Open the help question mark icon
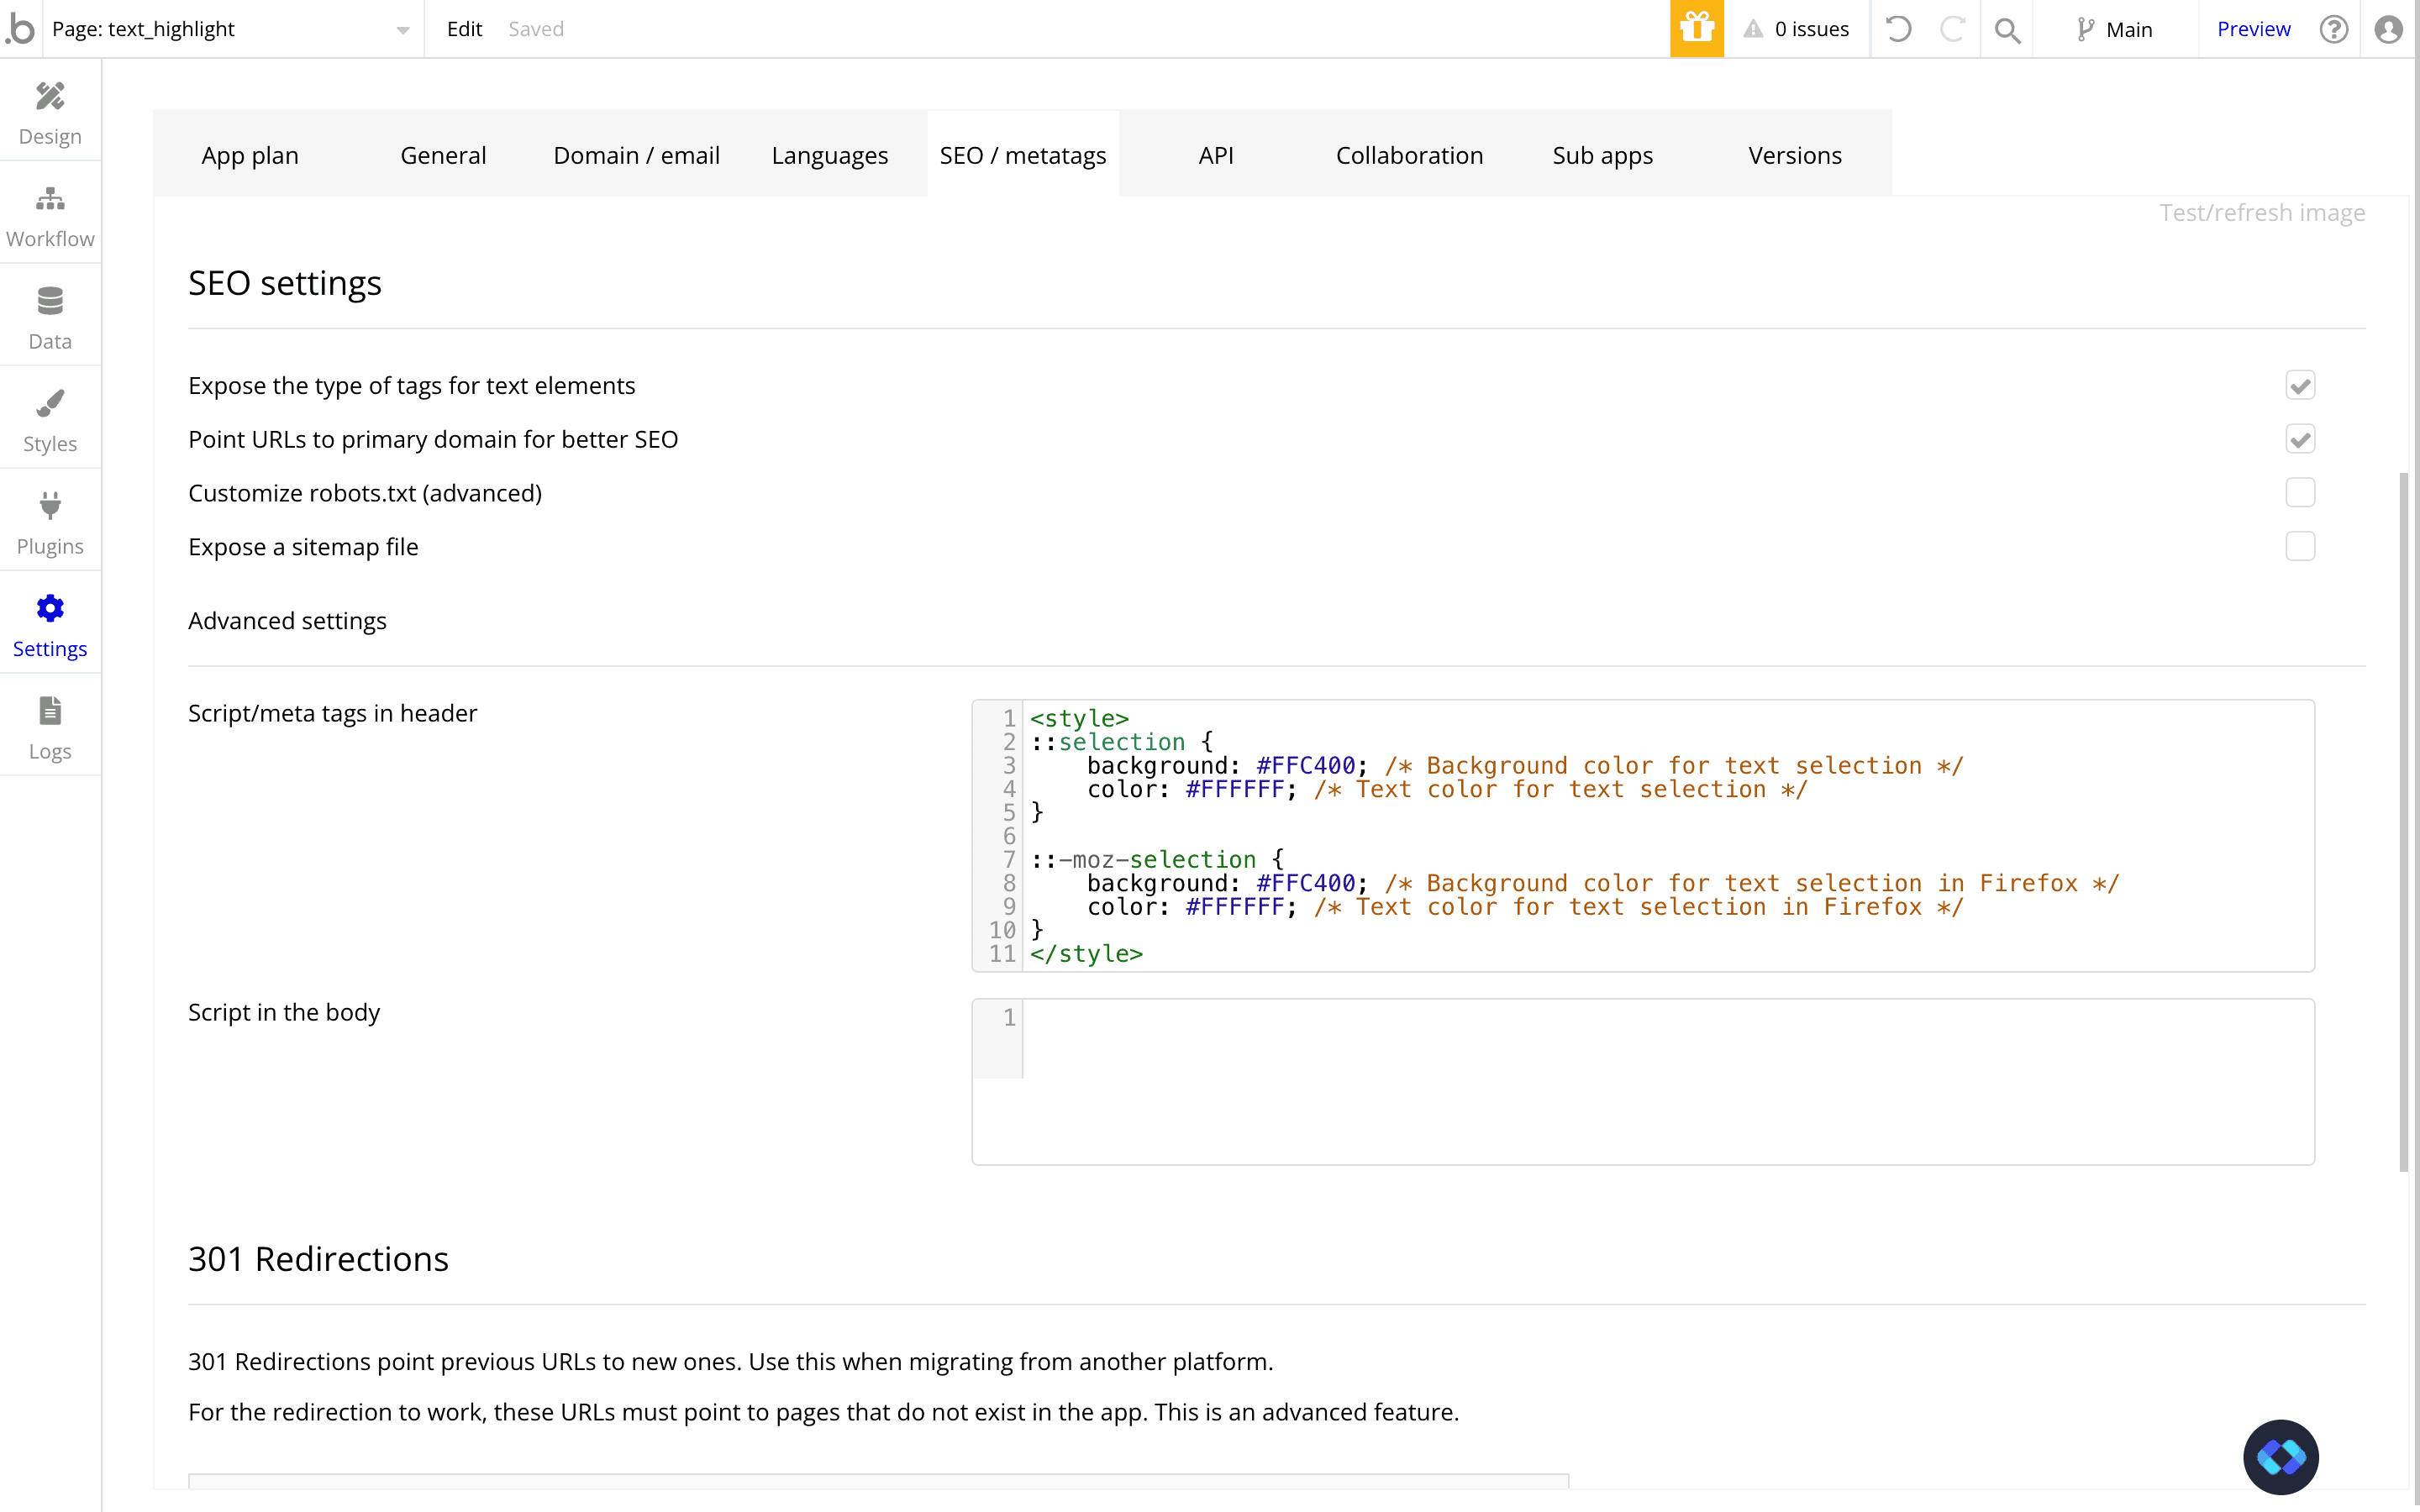 (2334, 29)
